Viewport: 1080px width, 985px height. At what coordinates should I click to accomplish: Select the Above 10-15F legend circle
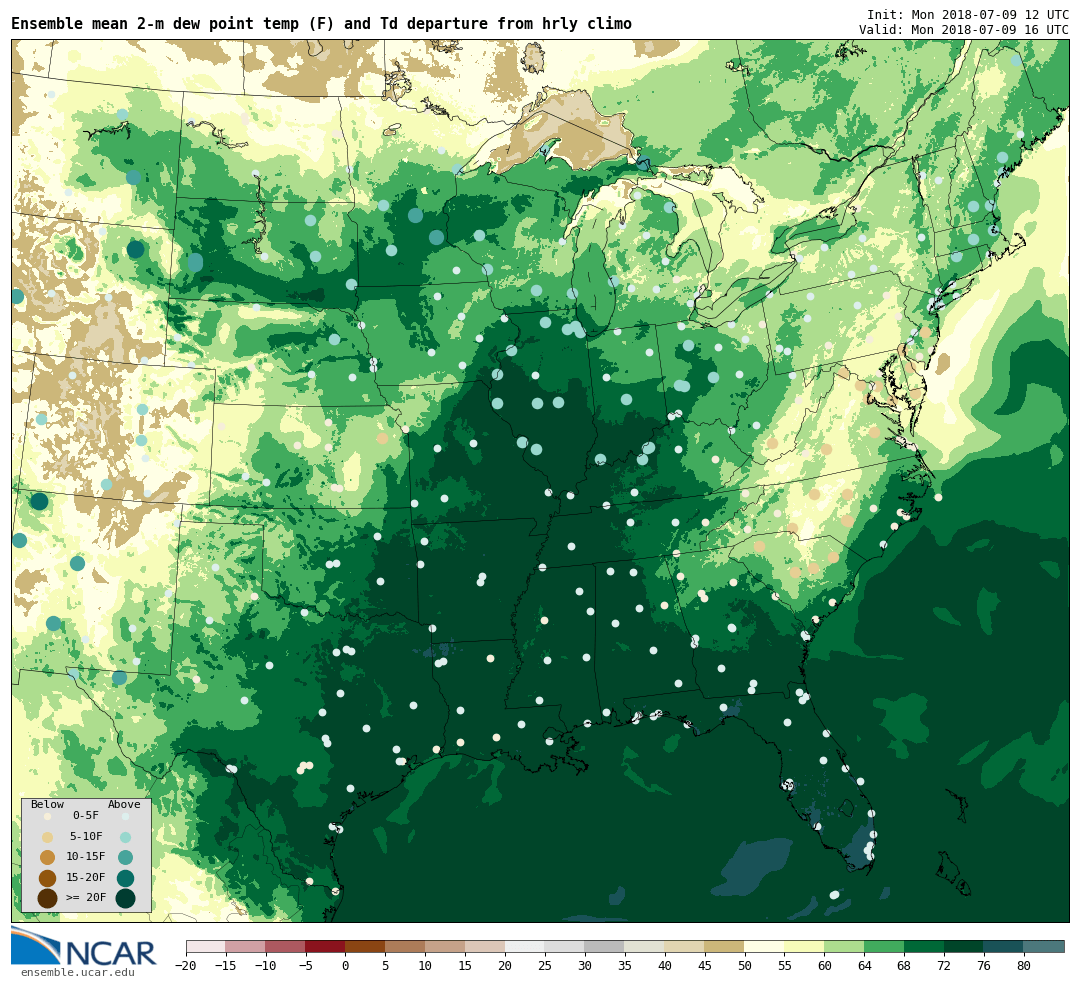click(125, 858)
